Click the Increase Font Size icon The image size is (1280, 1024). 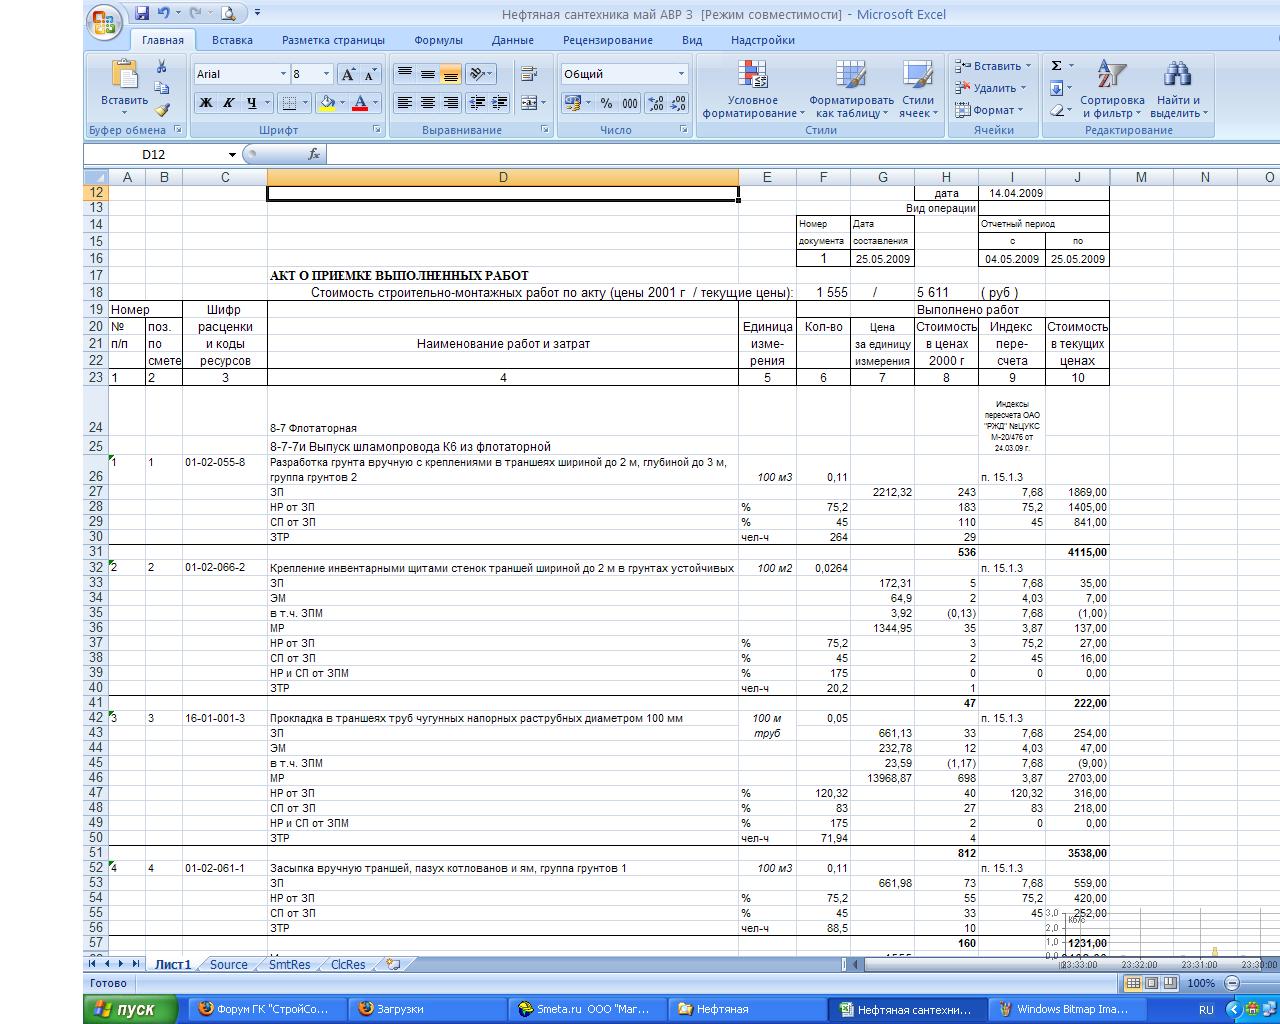click(x=348, y=75)
